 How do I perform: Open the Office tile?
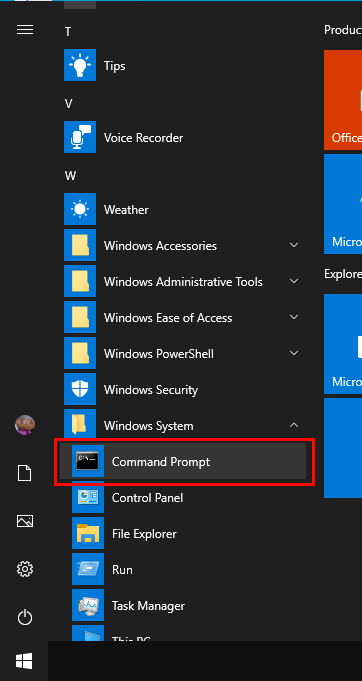343,100
